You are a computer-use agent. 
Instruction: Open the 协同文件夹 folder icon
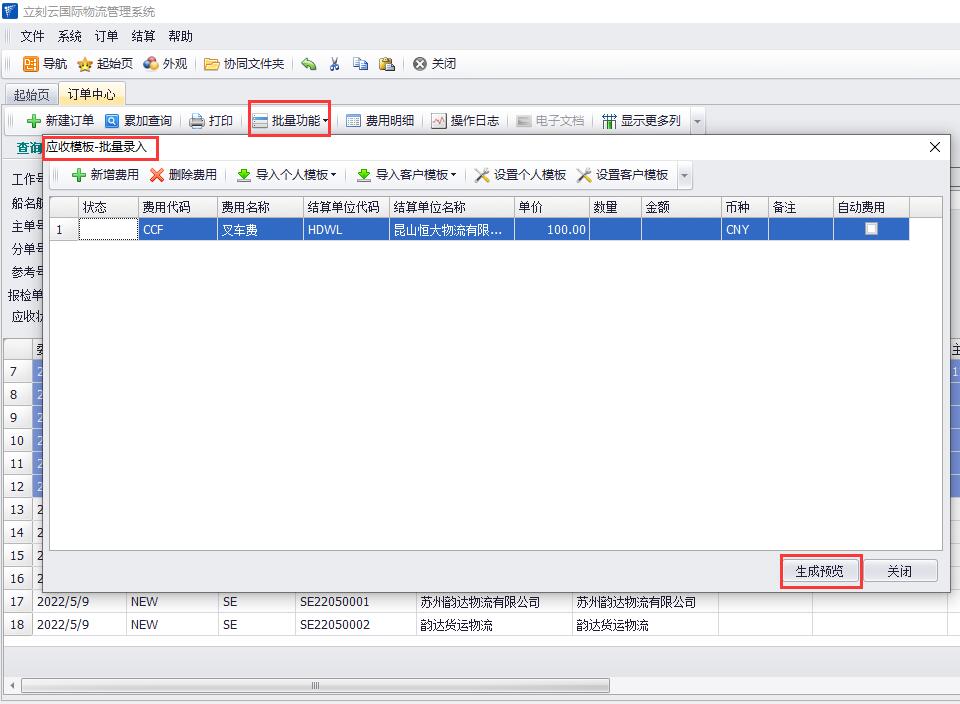click(212, 64)
